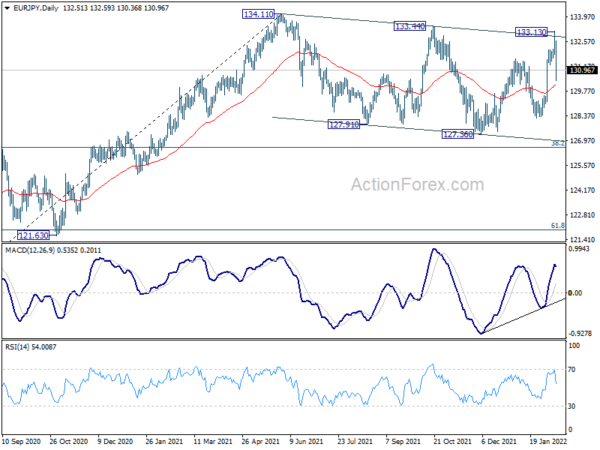The image size is (600, 450).
Task: Click the MACD 0.00 axis level
Action: (x=575, y=293)
